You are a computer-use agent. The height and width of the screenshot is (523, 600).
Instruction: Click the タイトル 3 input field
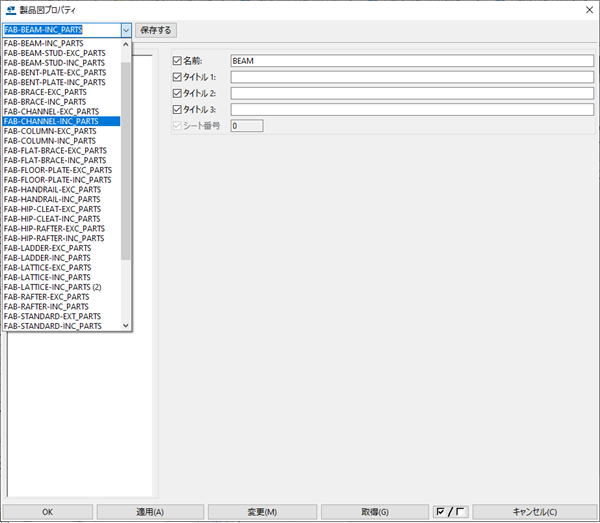[412, 109]
